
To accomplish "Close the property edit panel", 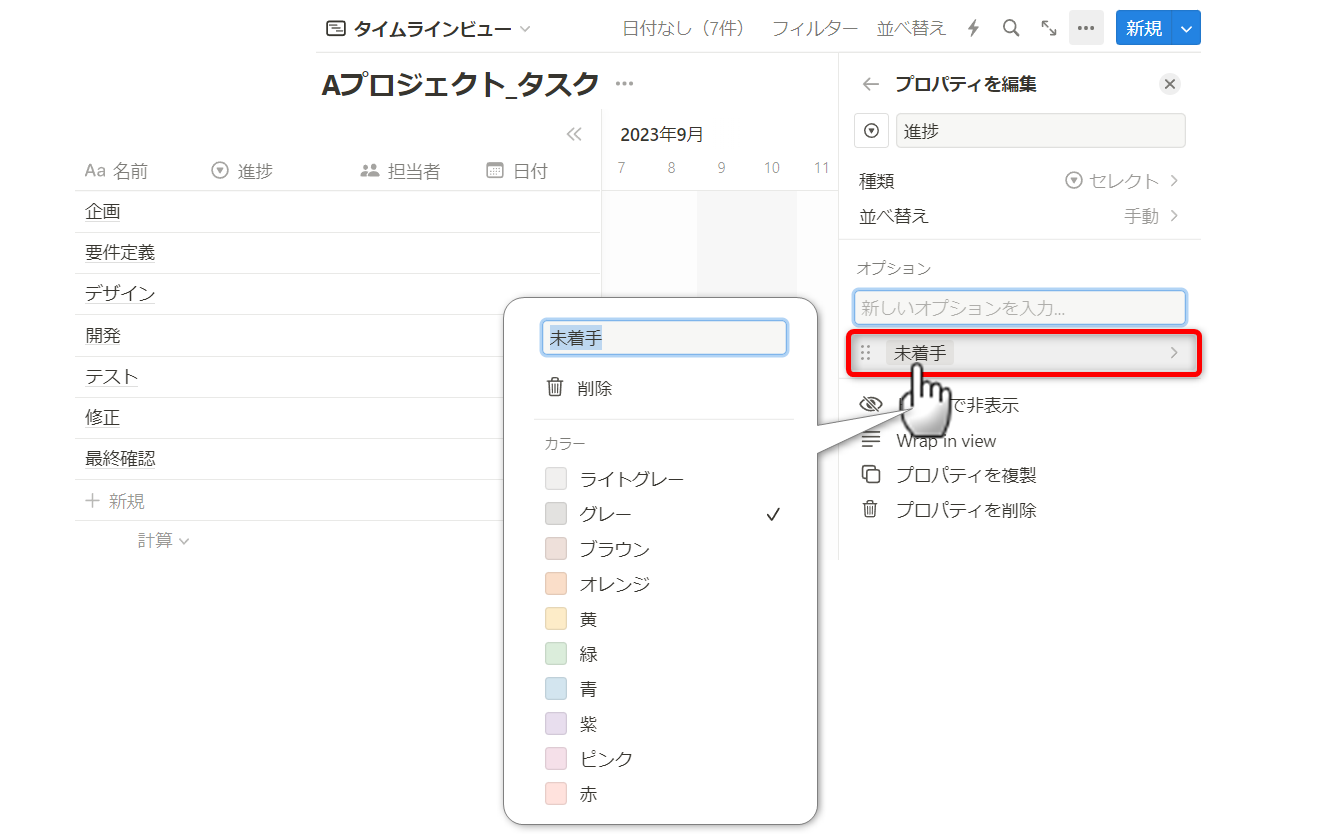I will click(x=1170, y=84).
